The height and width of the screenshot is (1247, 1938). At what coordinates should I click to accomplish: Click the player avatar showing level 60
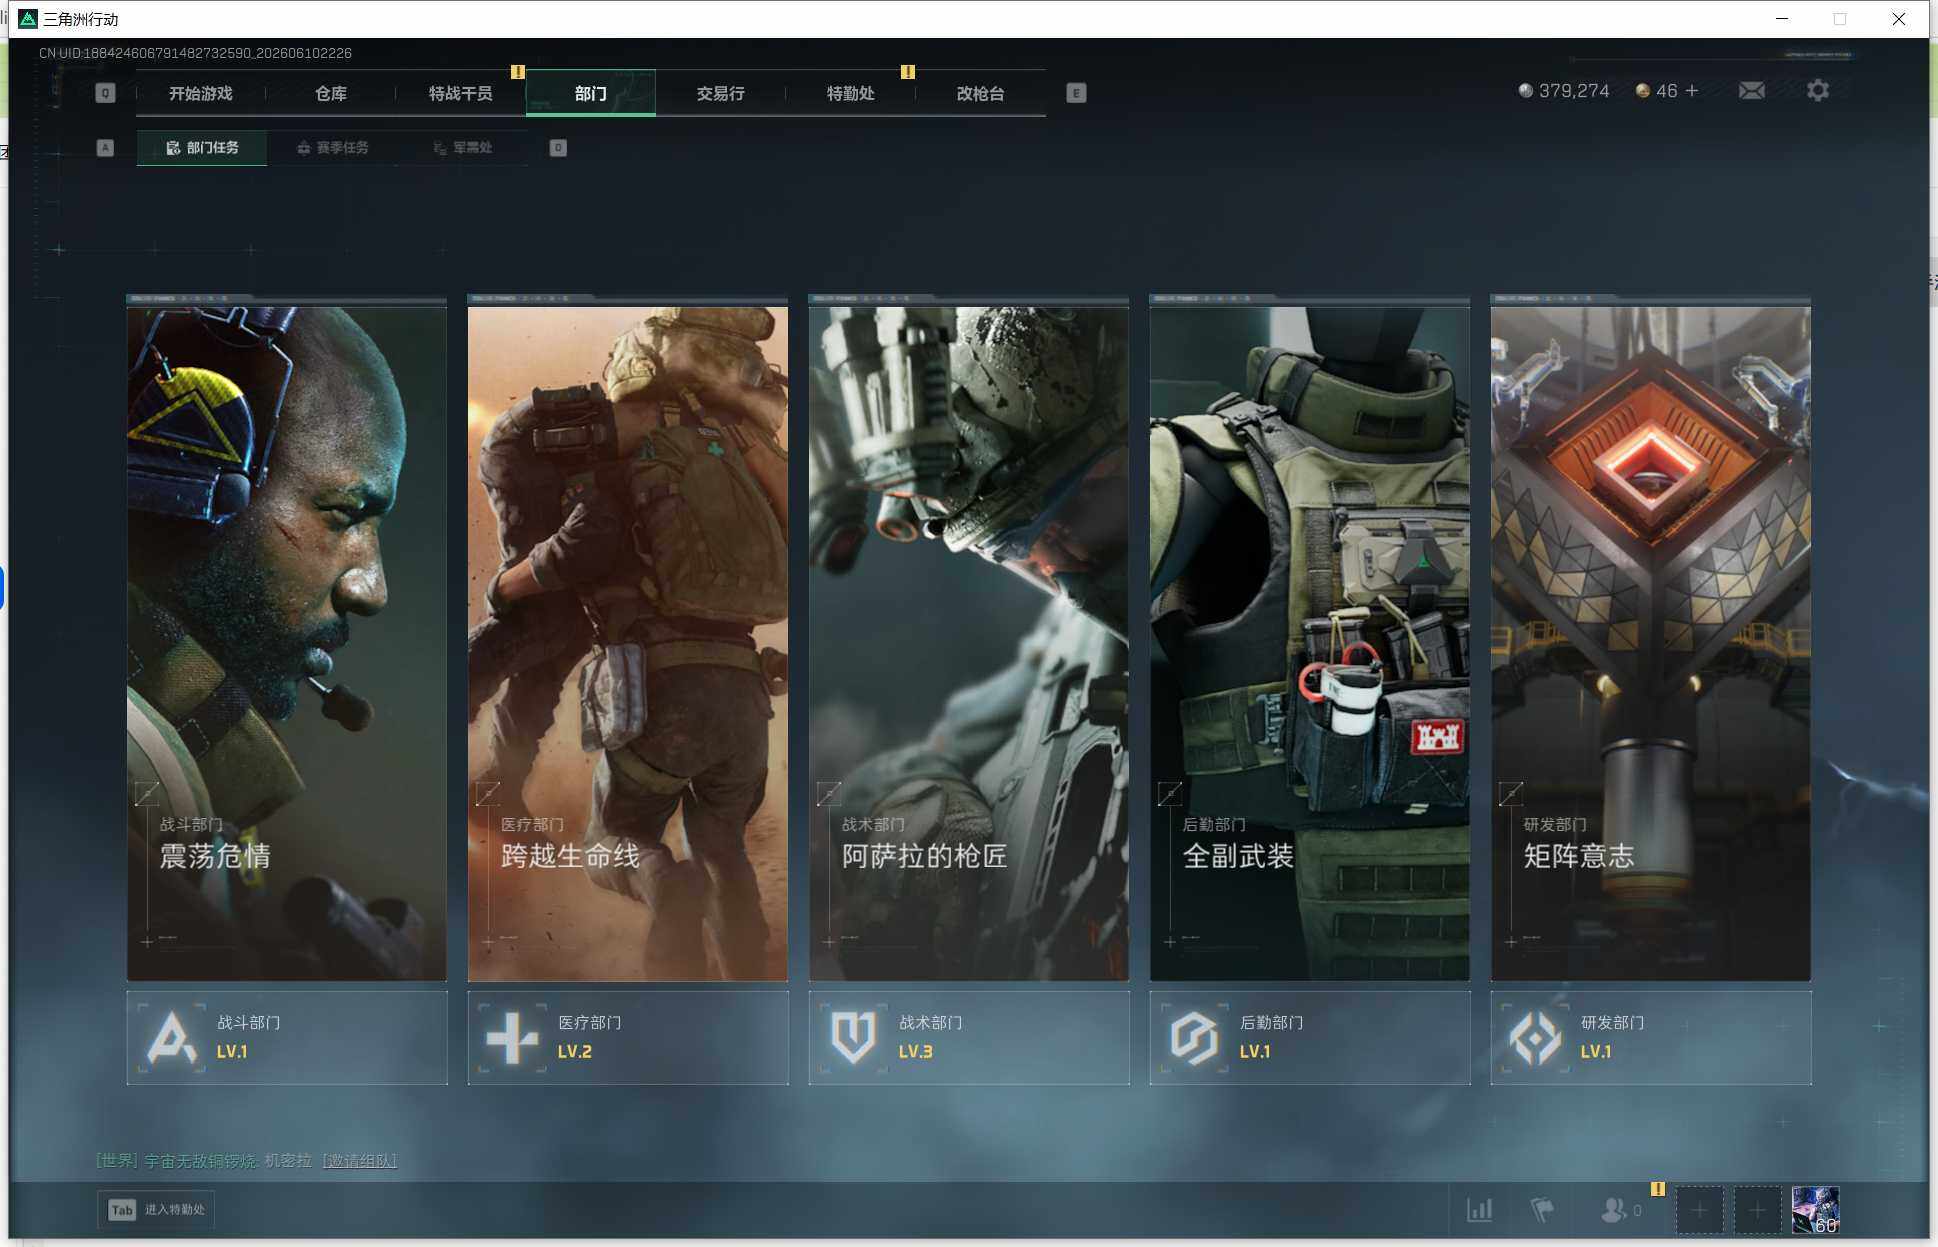1815,1210
